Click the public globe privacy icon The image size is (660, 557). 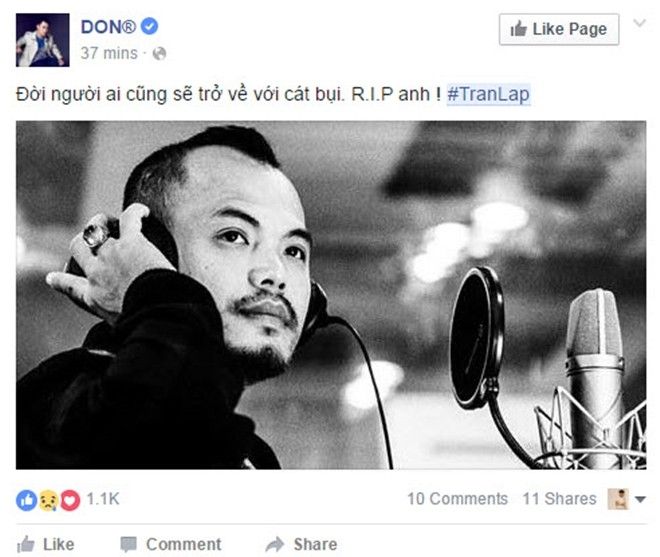pos(160,54)
